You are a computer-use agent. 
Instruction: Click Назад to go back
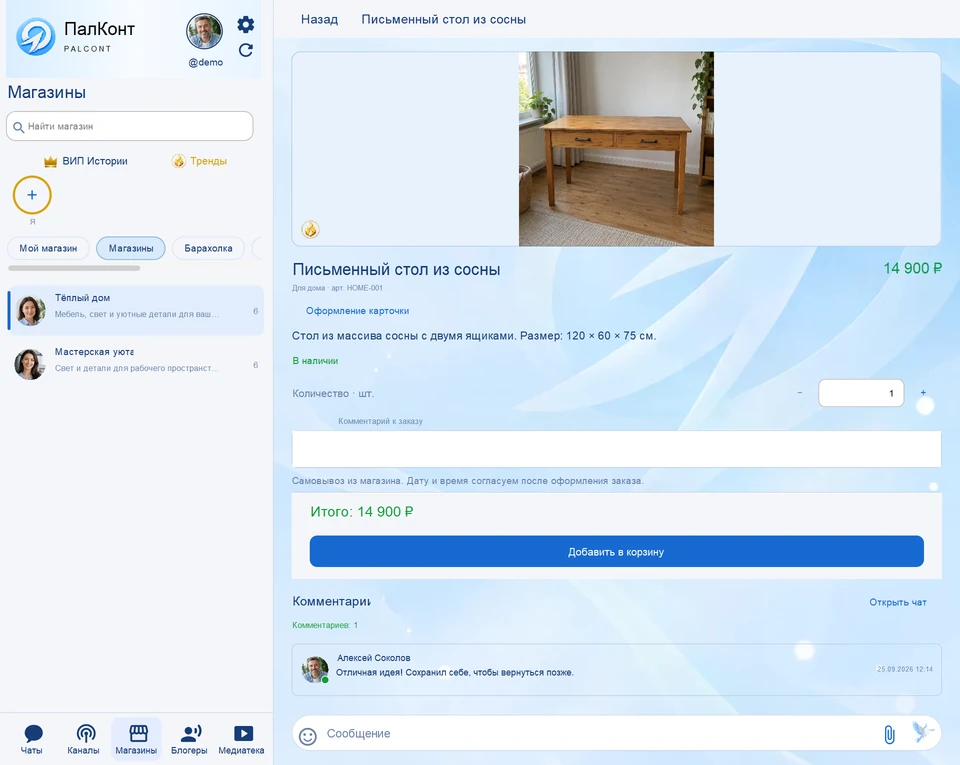point(320,20)
